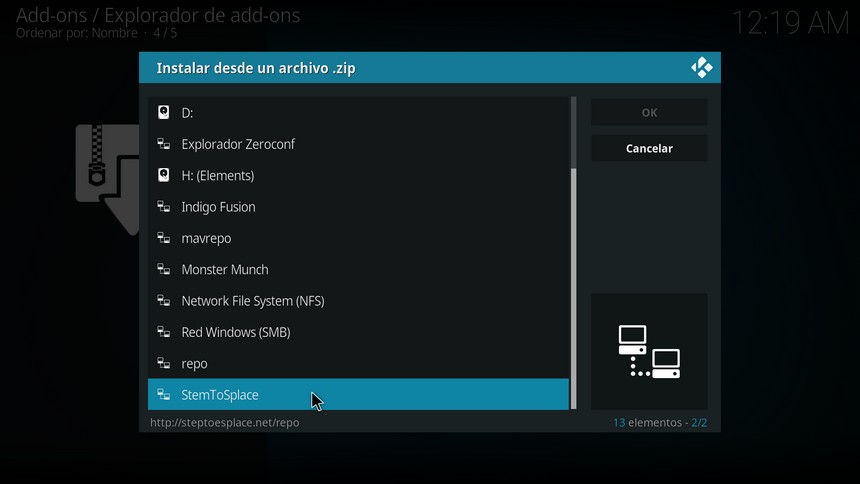Screen dimensions: 860x484
Task: Click the network icon beside repo
Action: [x=163, y=363]
